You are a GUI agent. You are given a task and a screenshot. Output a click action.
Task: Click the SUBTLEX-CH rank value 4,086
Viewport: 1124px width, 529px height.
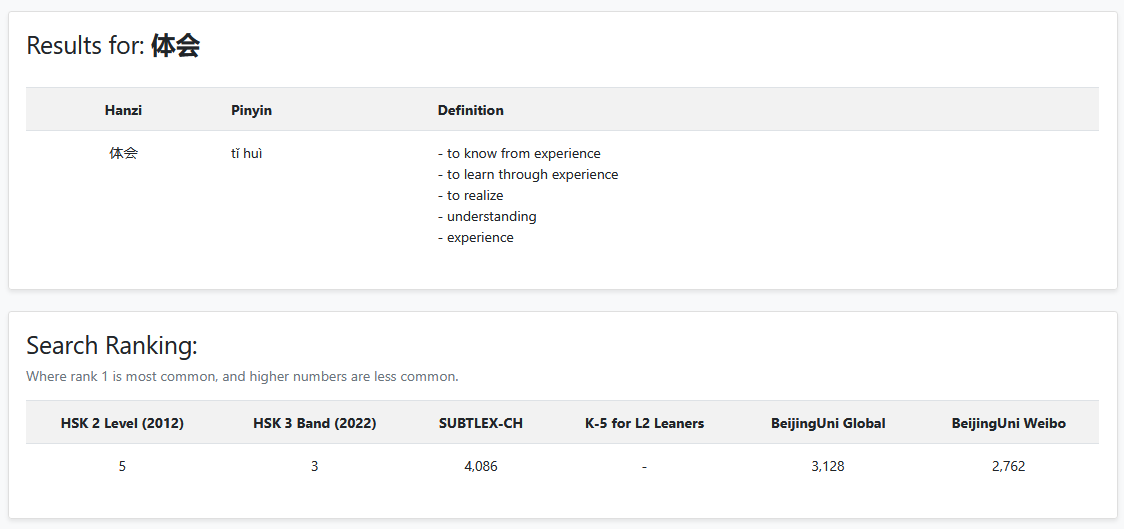click(x=481, y=466)
